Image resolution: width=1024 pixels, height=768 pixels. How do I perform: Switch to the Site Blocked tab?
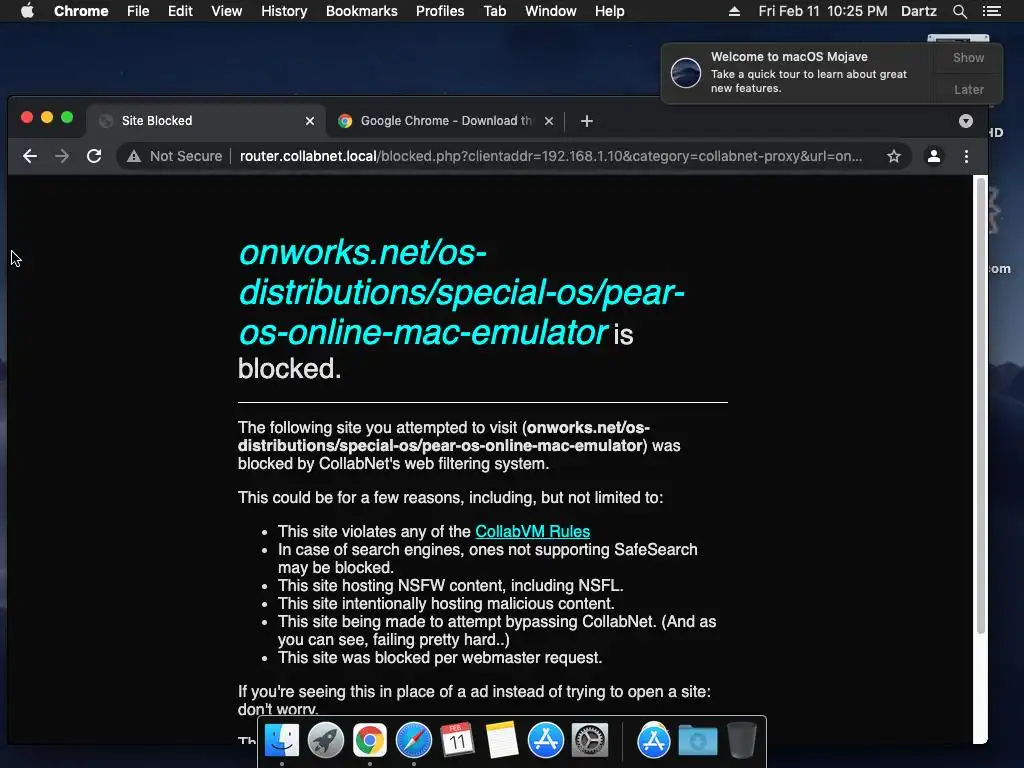206,121
